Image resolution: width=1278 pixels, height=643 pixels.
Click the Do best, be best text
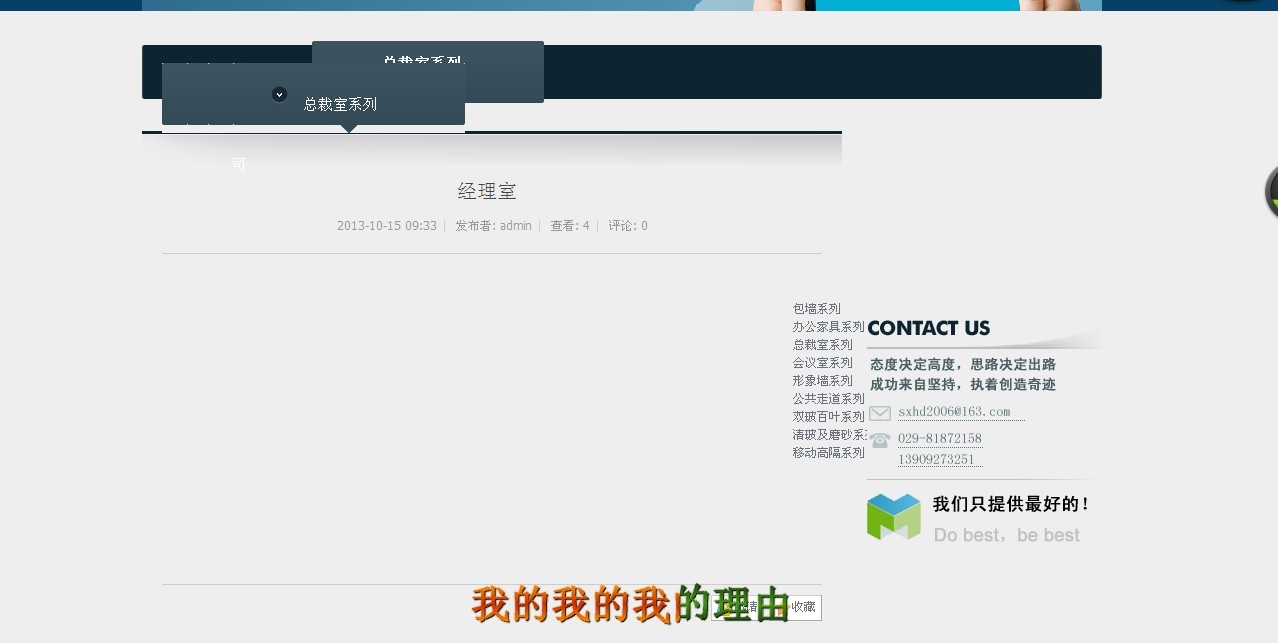coord(1007,536)
